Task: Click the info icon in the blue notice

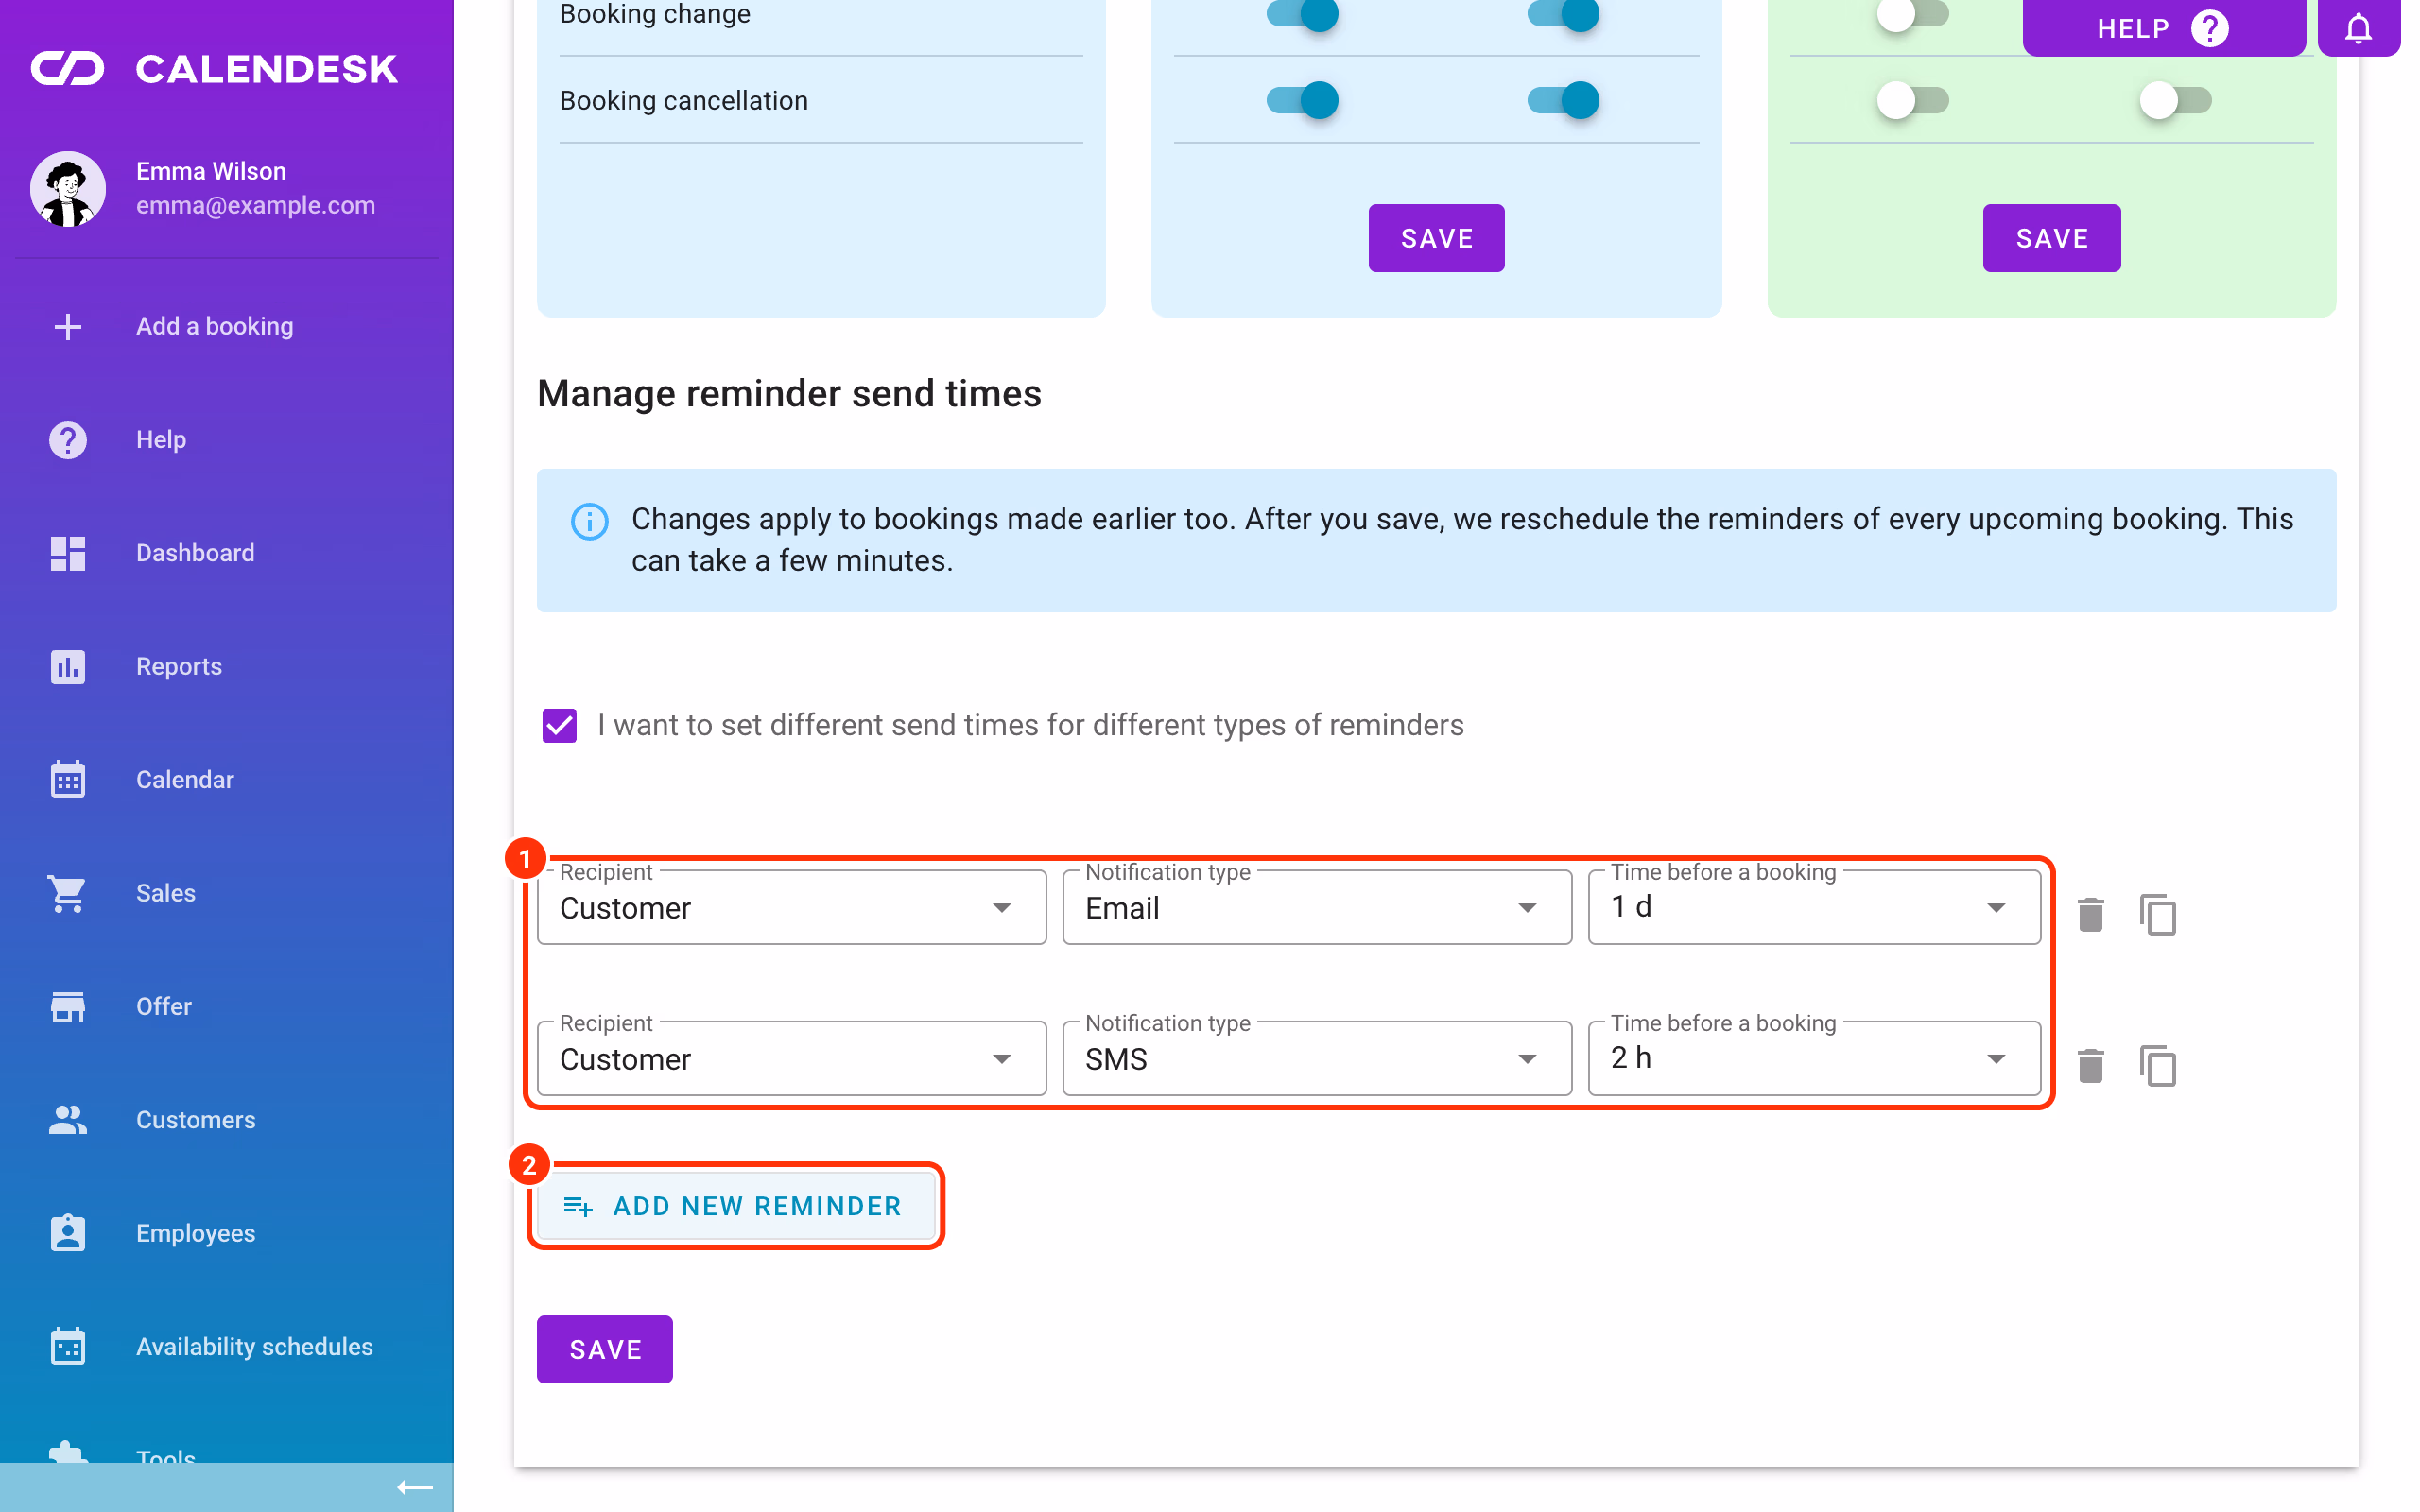Action: click(589, 521)
